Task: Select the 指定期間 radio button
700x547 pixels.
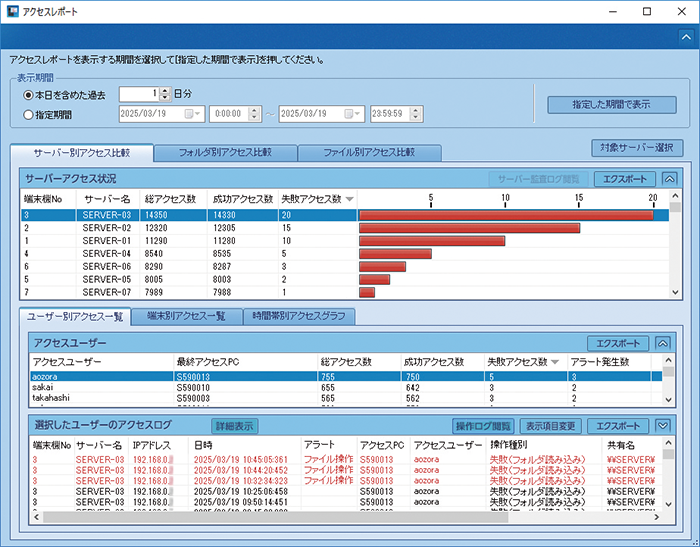Action: pos(28,115)
